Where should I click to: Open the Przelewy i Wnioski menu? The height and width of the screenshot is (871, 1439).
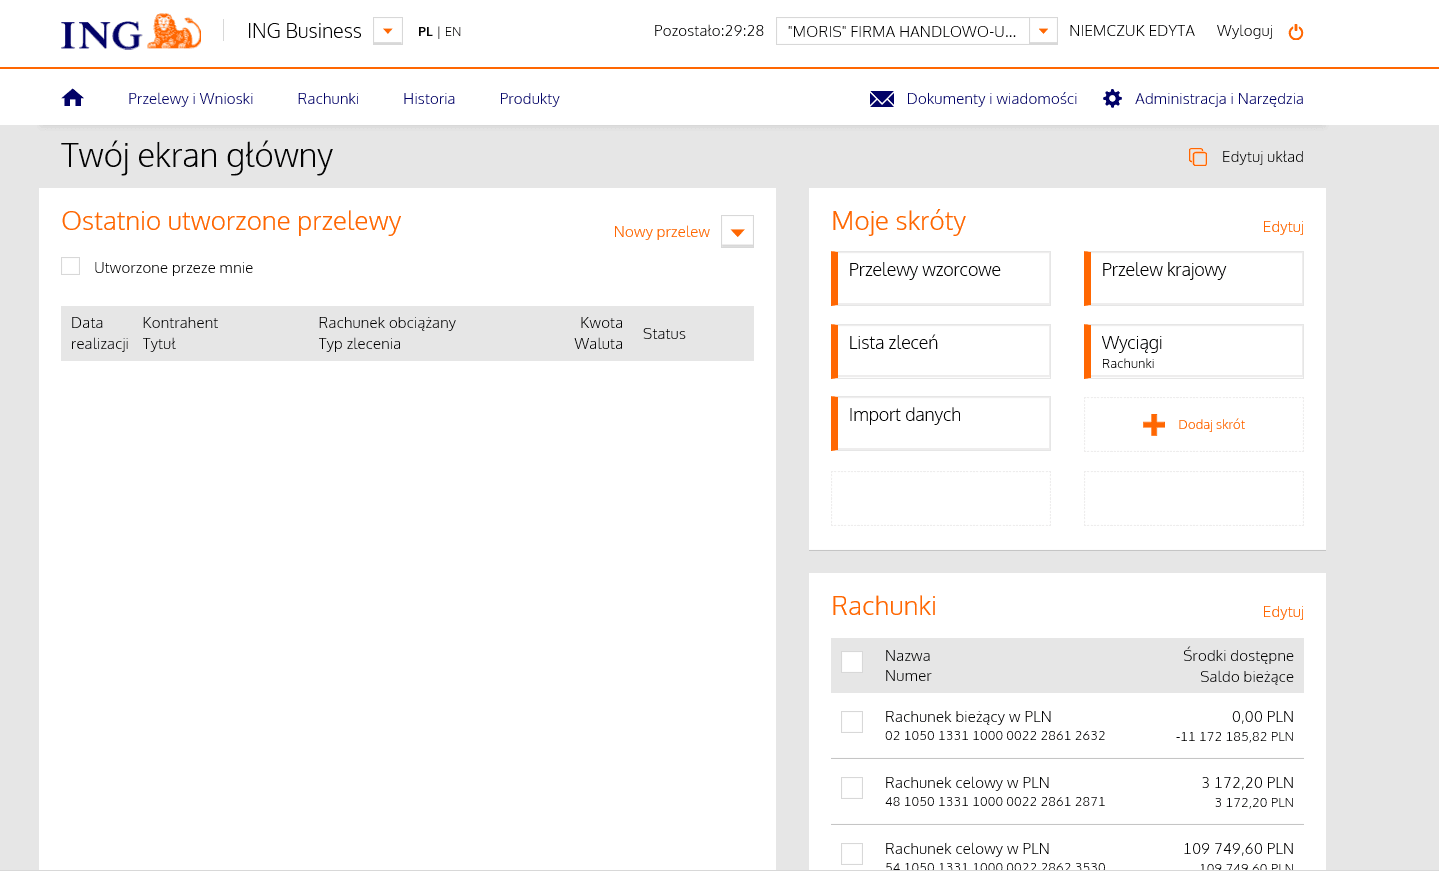pyautogui.click(x=190, y=99)
